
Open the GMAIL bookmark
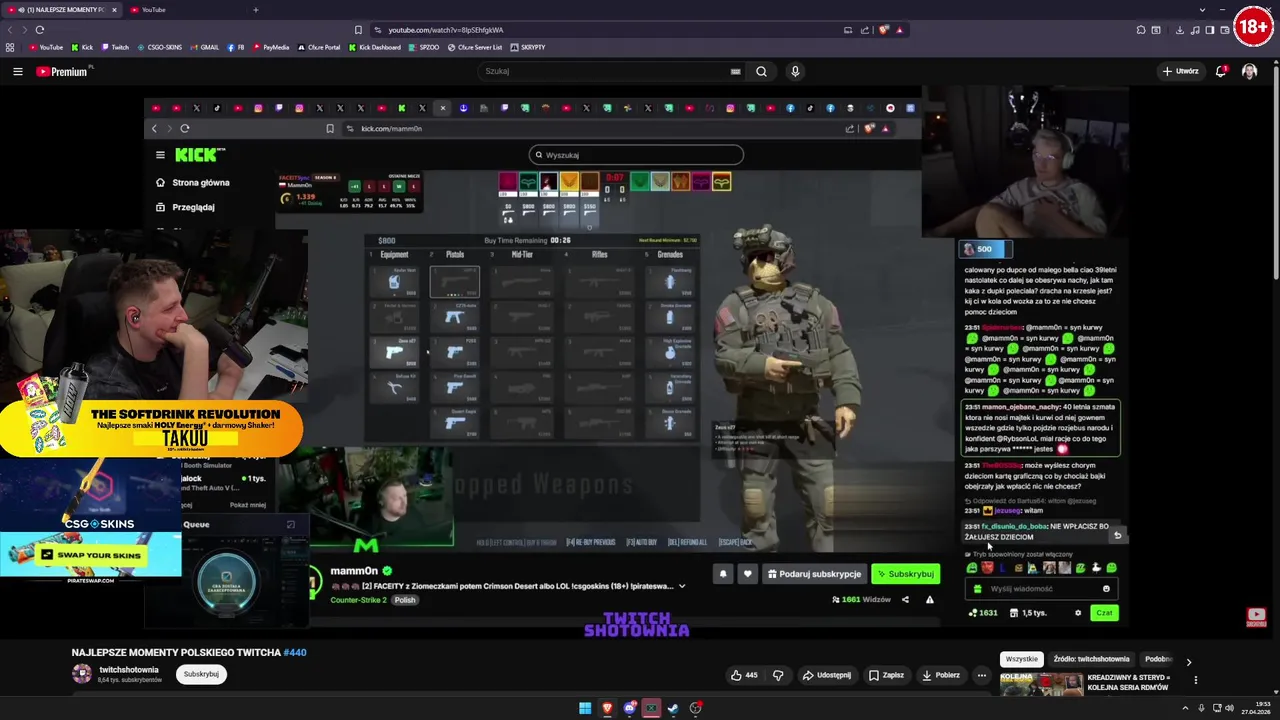[x=205, y=47]
